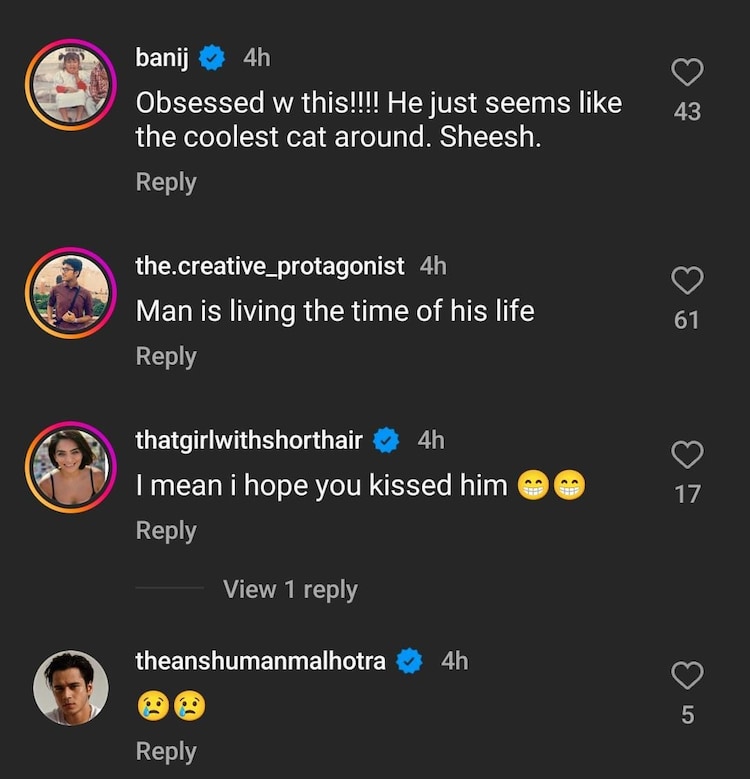Click theanshumanmalhotra's blue verified badge

(410, 661)
